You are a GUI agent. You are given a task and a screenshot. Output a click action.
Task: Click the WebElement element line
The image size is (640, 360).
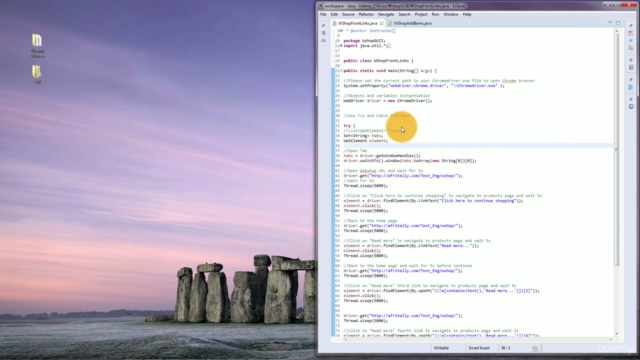pyautogui.click(x=366, y=141)
